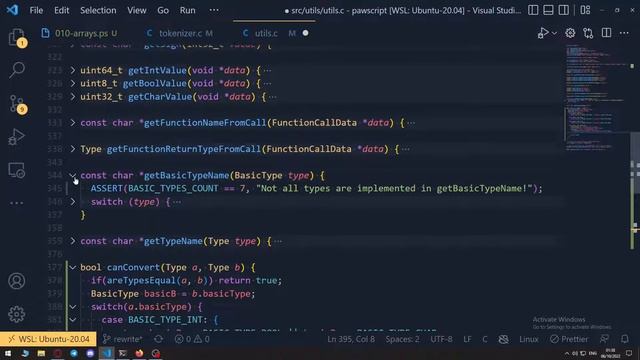The height and width of the screenshot is (360, 640).
Task: Click Ln 395, Col 8 in status bar
Action: point(351,339)
